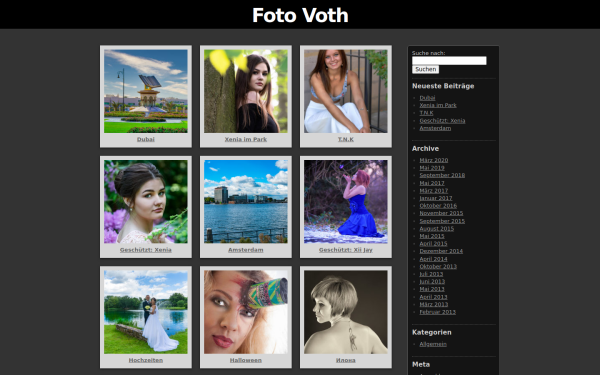Open the Geschützt: Xenia portrait thumbnail
Image resolution: width=600 pixels, height=375 pixels.
[146, 202]
